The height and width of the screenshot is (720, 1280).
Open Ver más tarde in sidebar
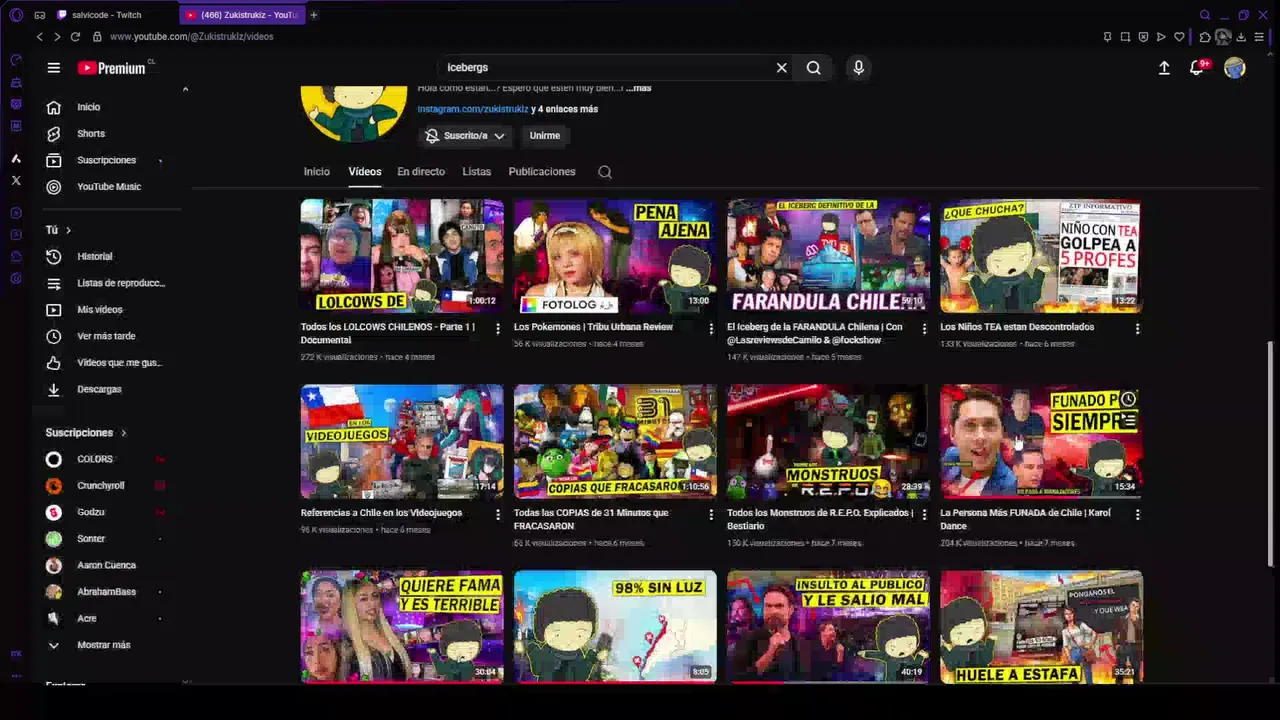tap(106, 337)
